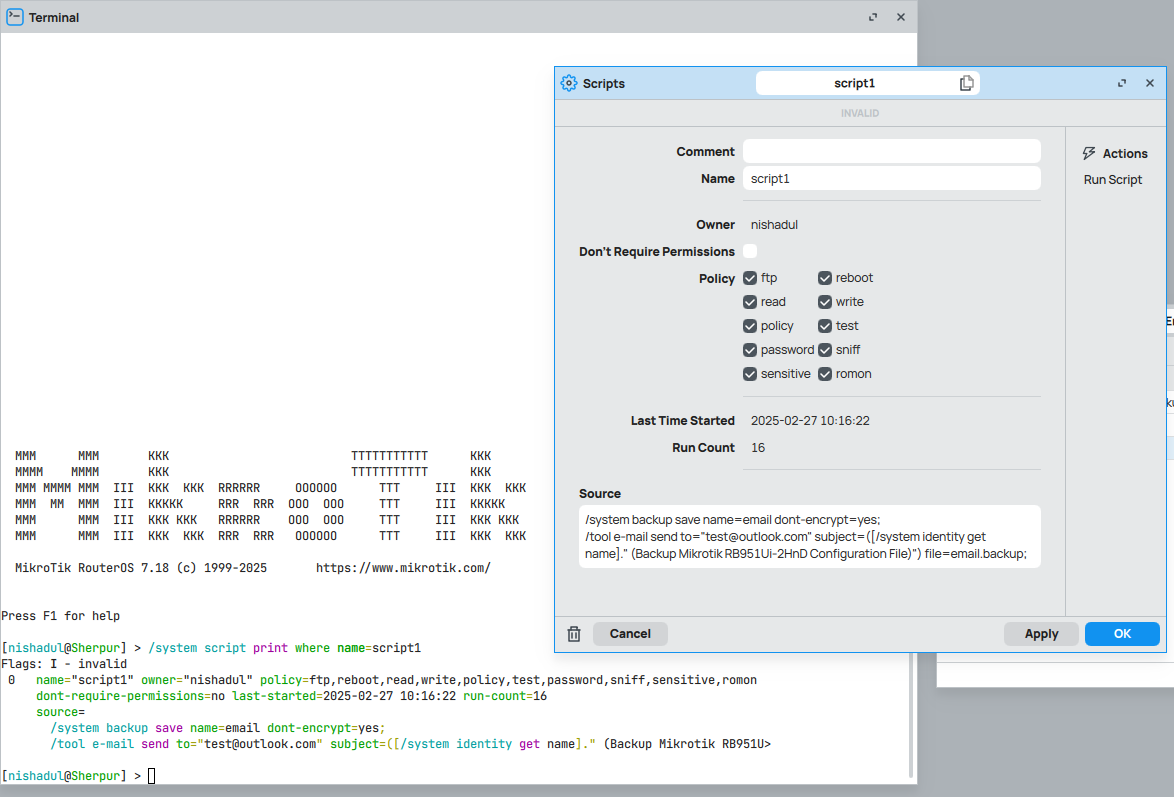This screenshot has height=797, width=1174.
Task: Uncheck the ftp policy checkbox
Action: (750, 278)
